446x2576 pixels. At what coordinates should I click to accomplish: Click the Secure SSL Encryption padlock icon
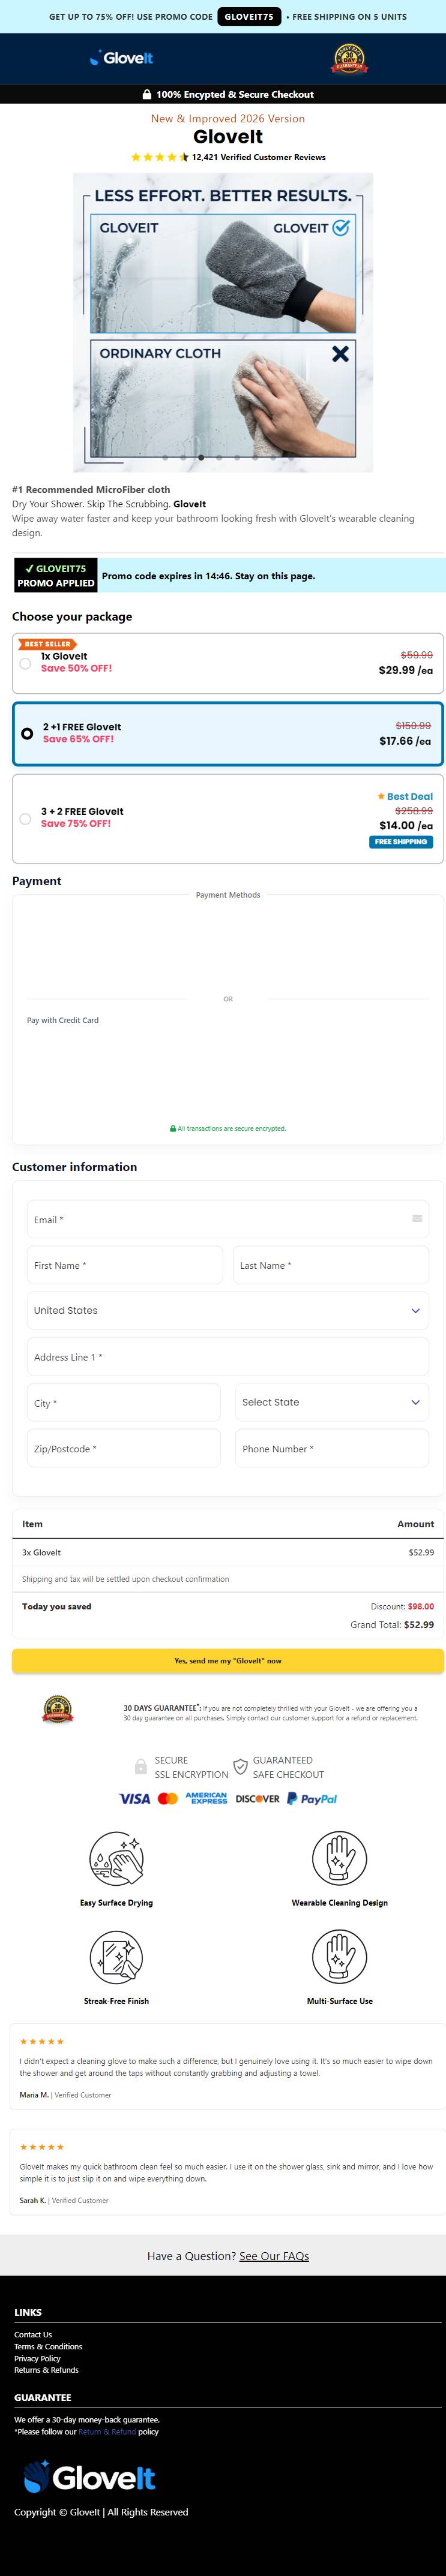tap(141, 1766)
